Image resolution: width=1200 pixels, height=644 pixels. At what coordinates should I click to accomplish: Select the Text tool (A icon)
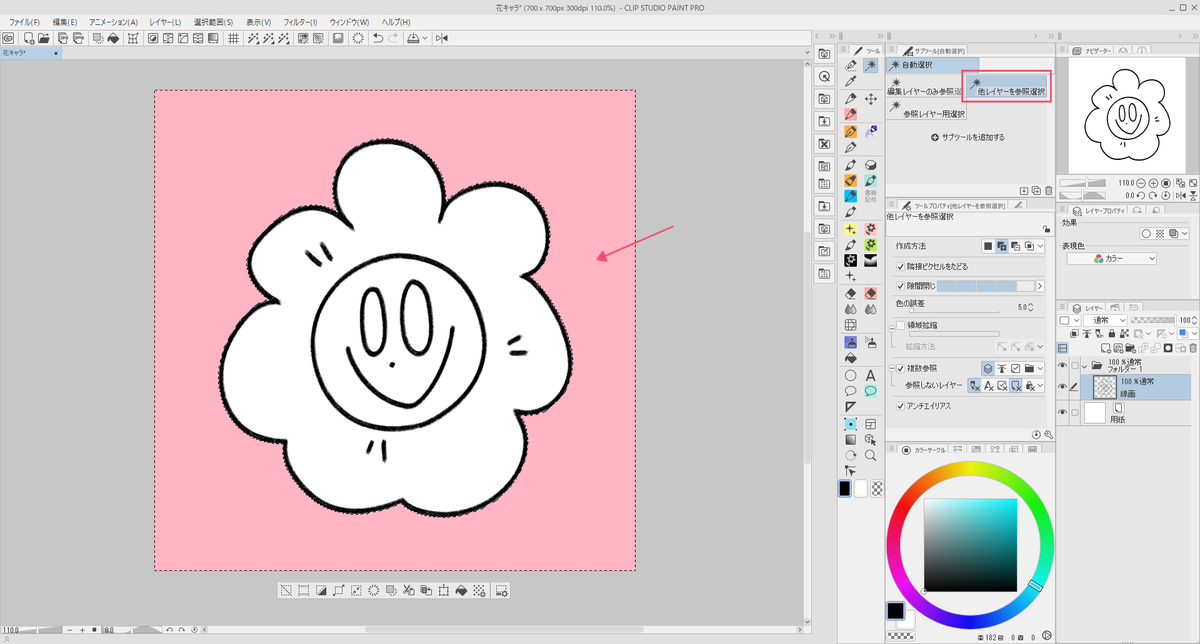coord(871,375)
